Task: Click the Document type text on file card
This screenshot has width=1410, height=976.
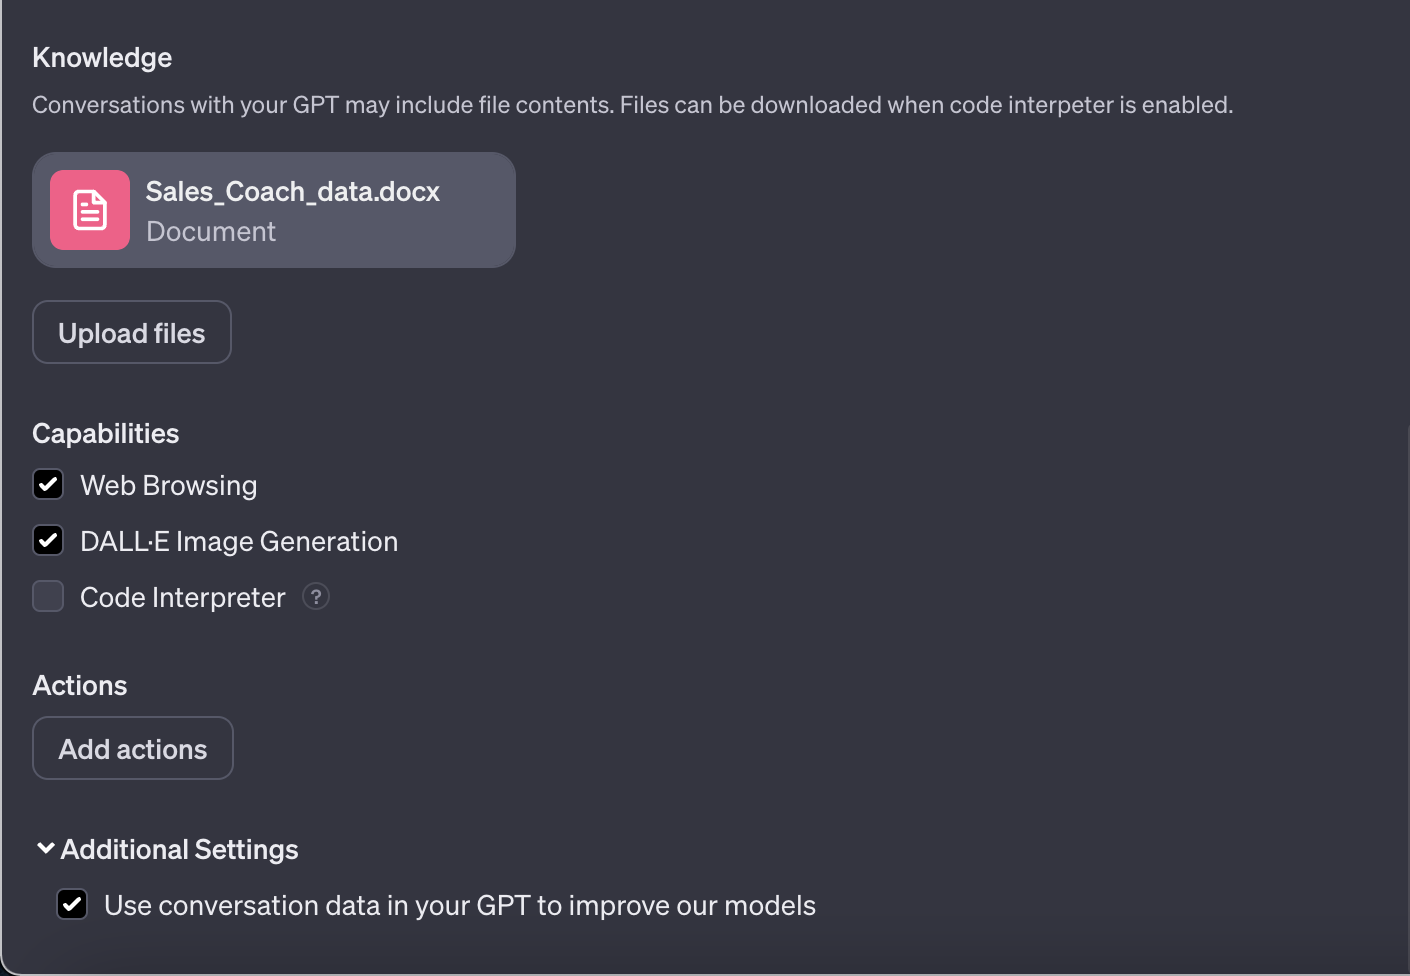Action: pos(211,232)
